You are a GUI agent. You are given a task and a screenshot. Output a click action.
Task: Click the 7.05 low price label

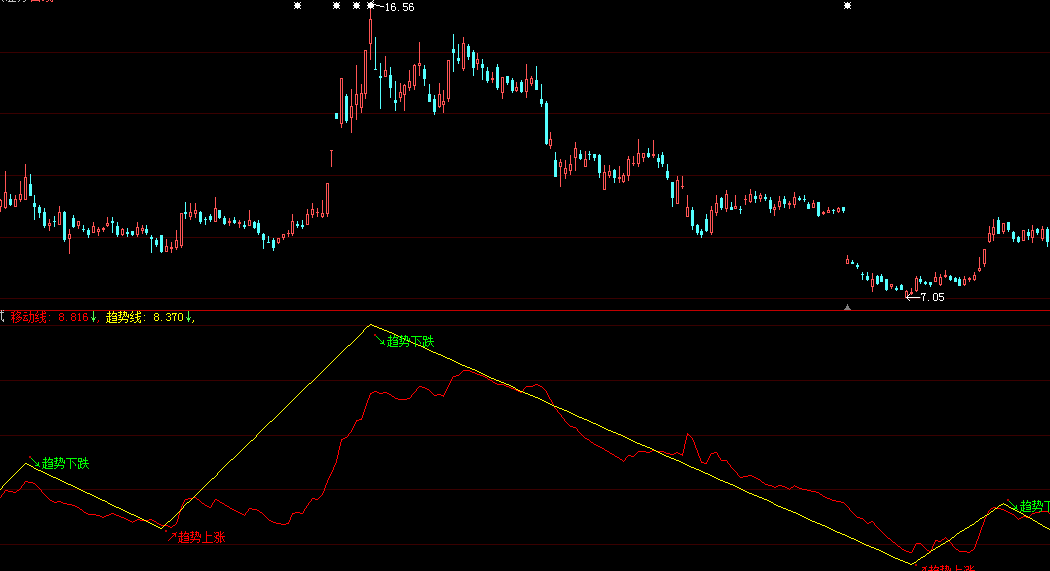[931, 297]
